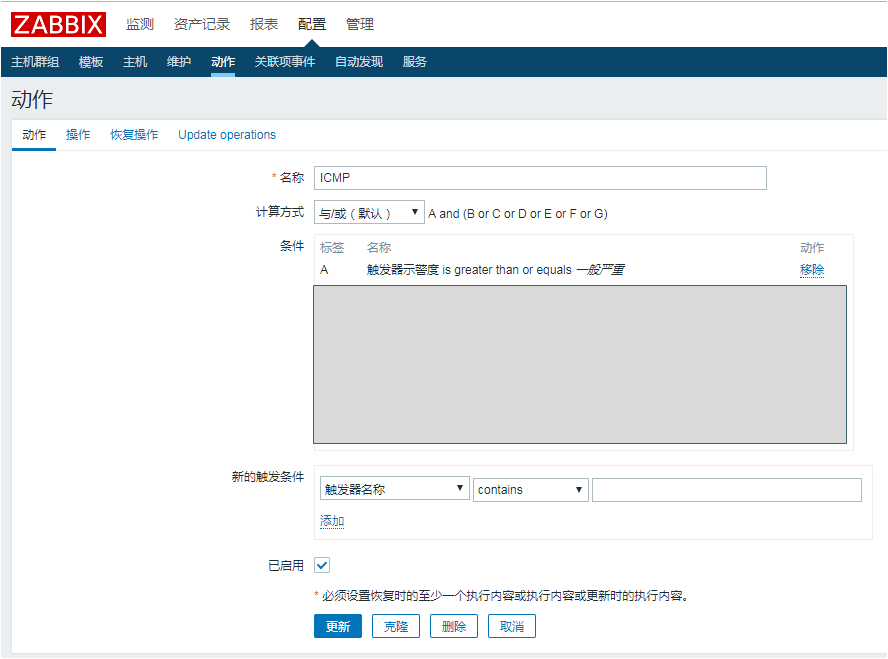Image resolution: width=888 pixels, height=659 pixels.
Task: Open the 资产记录 top menu
Action: [202, 24]
